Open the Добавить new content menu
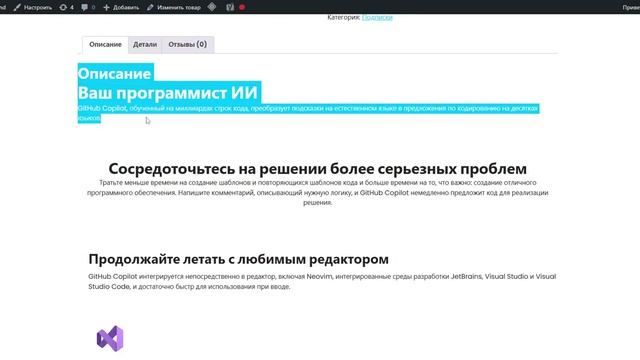The image size is (640, 360). point(121,7)
